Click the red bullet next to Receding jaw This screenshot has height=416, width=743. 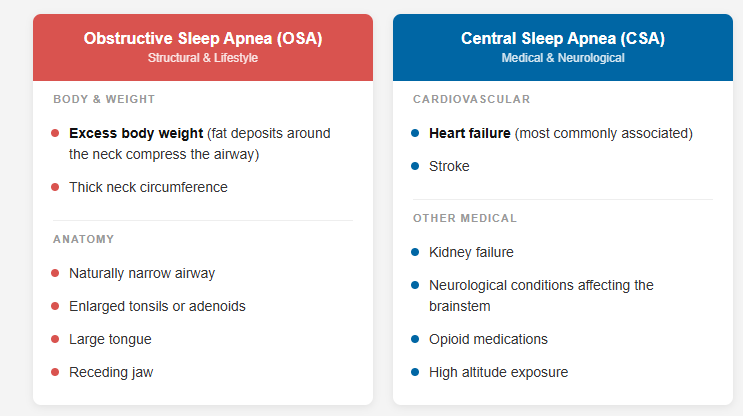(x=55, y=372)
